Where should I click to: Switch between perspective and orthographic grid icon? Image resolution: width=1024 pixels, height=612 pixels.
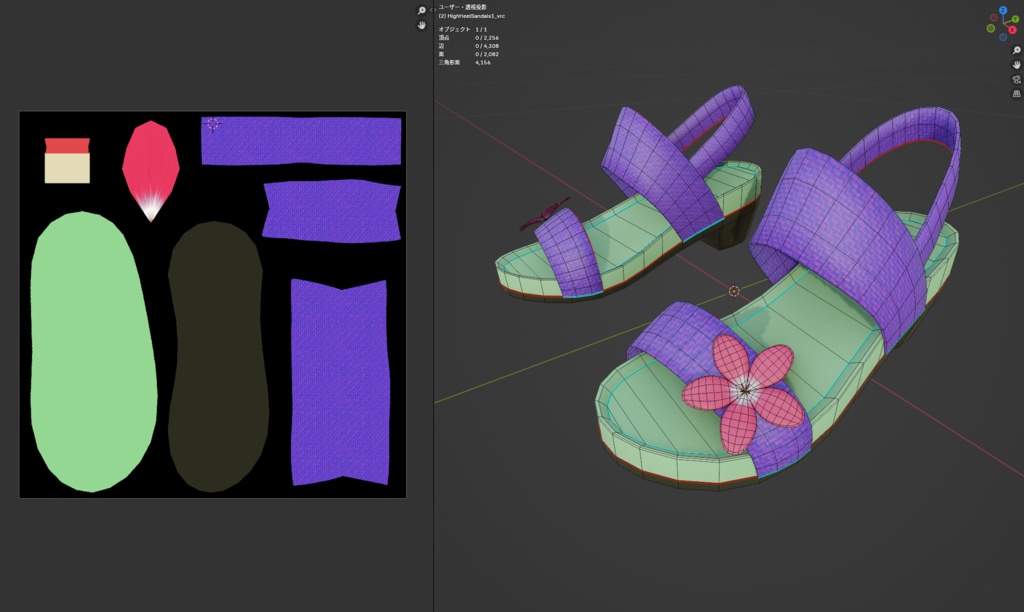1015,93
